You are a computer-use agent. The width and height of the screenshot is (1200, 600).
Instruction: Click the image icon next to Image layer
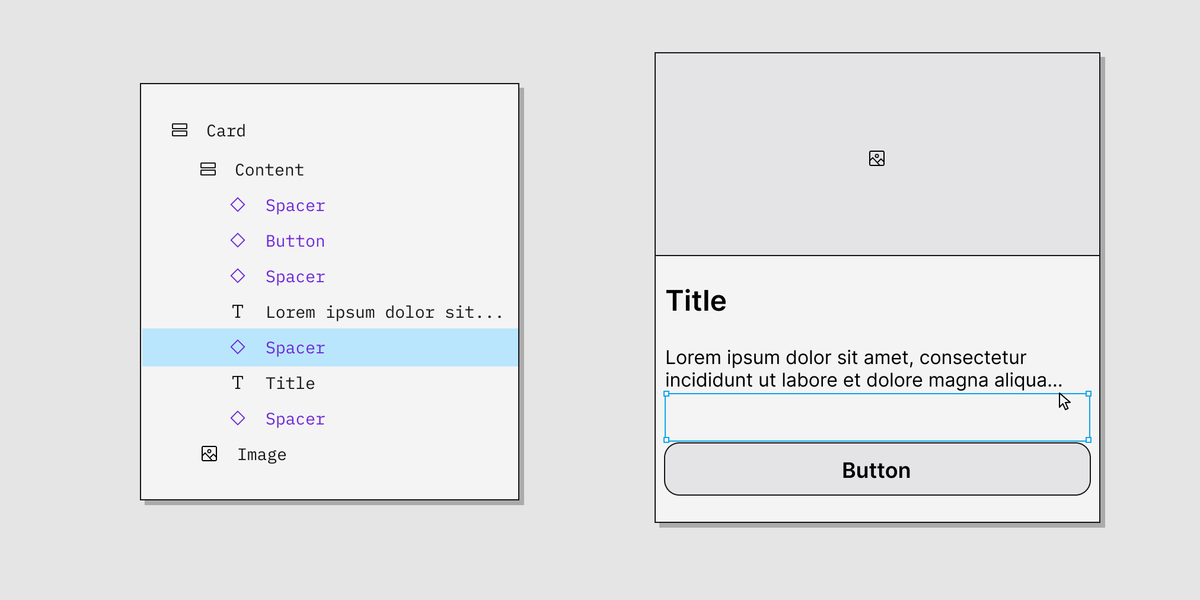(209, 454)
